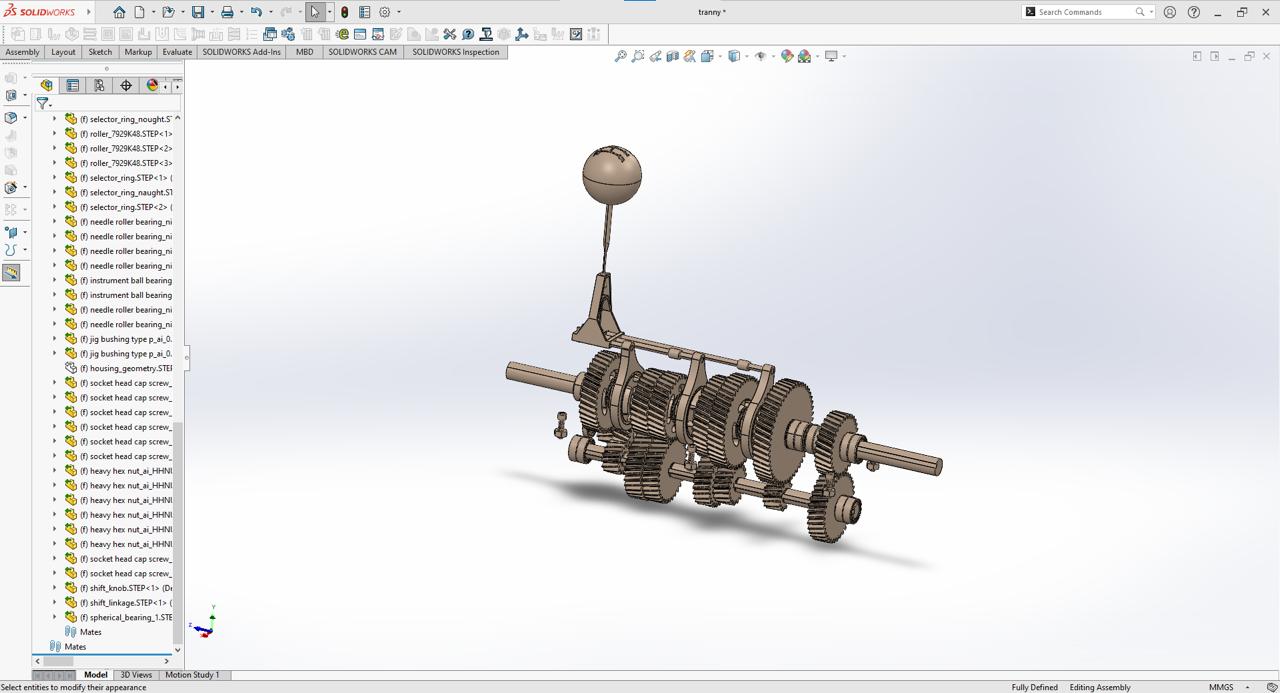Open the SOLIDWORKS logo menu flyout arrow
This screenshot has height=693, width=1280.
(88, 12)
